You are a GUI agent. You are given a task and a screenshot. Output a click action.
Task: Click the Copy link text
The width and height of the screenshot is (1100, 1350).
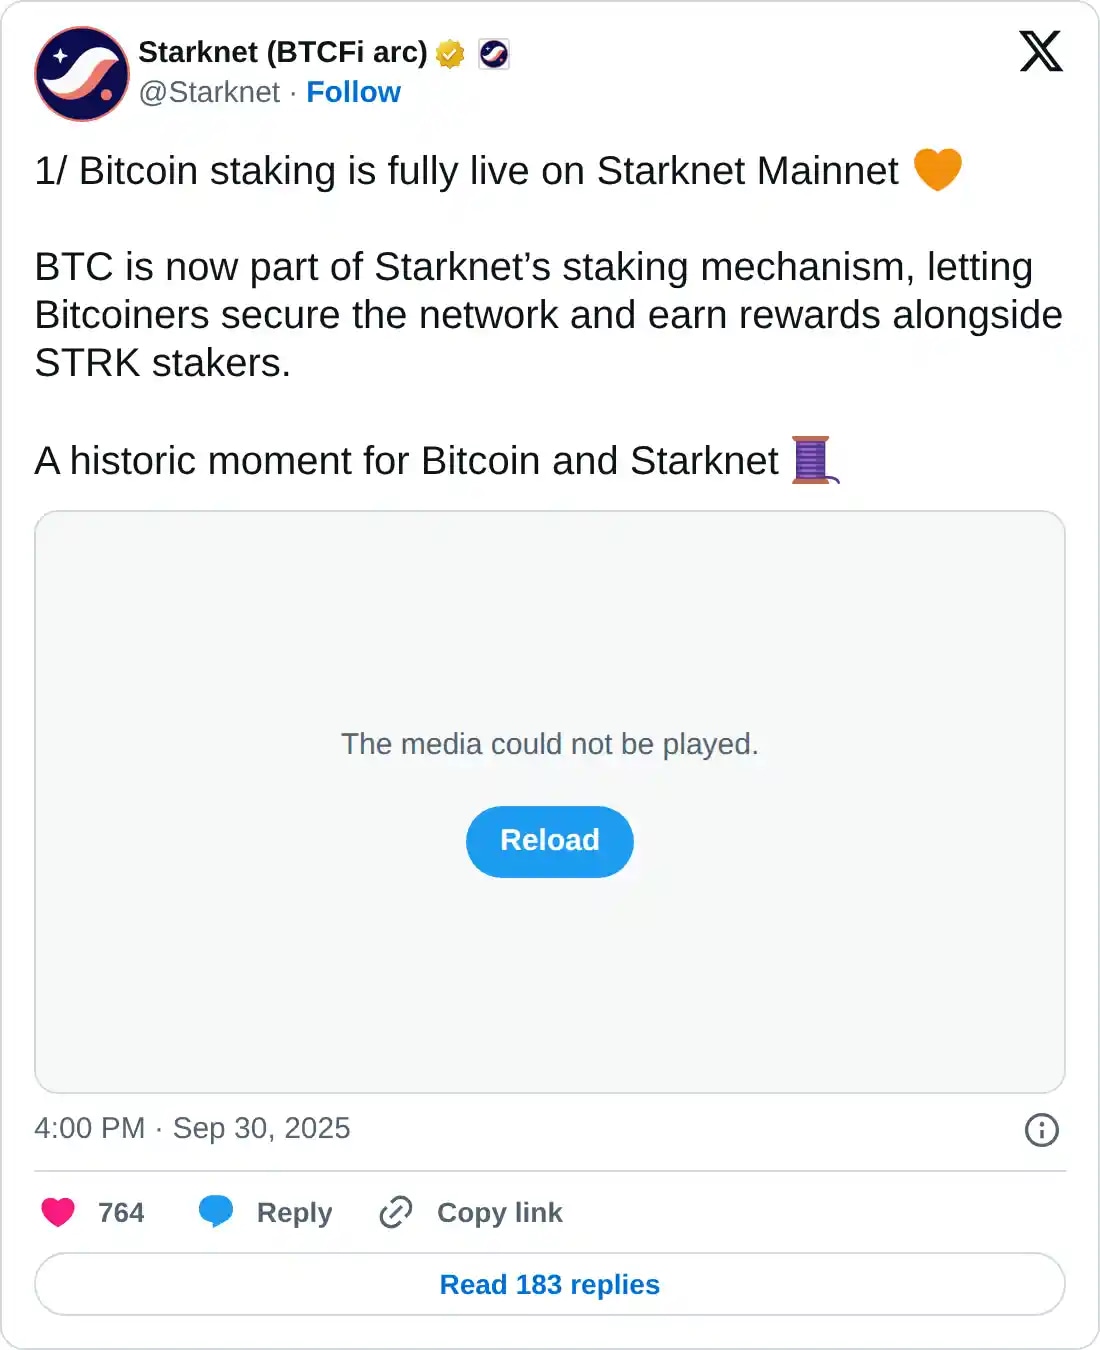499,1212
